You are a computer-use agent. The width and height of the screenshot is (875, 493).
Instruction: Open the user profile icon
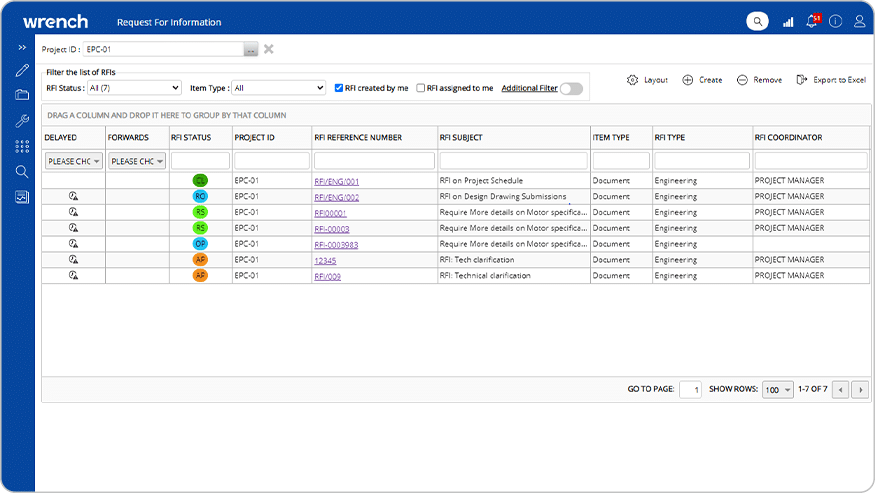[859, 21]
